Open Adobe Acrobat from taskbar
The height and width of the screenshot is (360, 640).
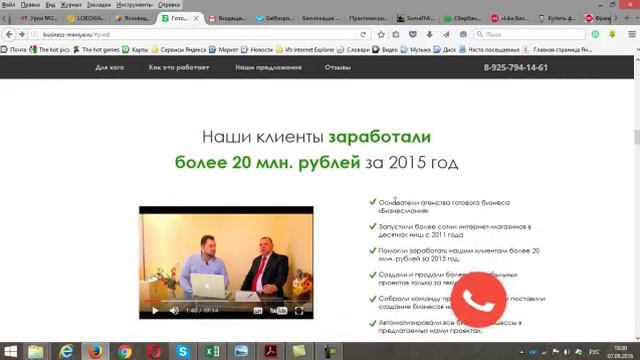(271, 351)
